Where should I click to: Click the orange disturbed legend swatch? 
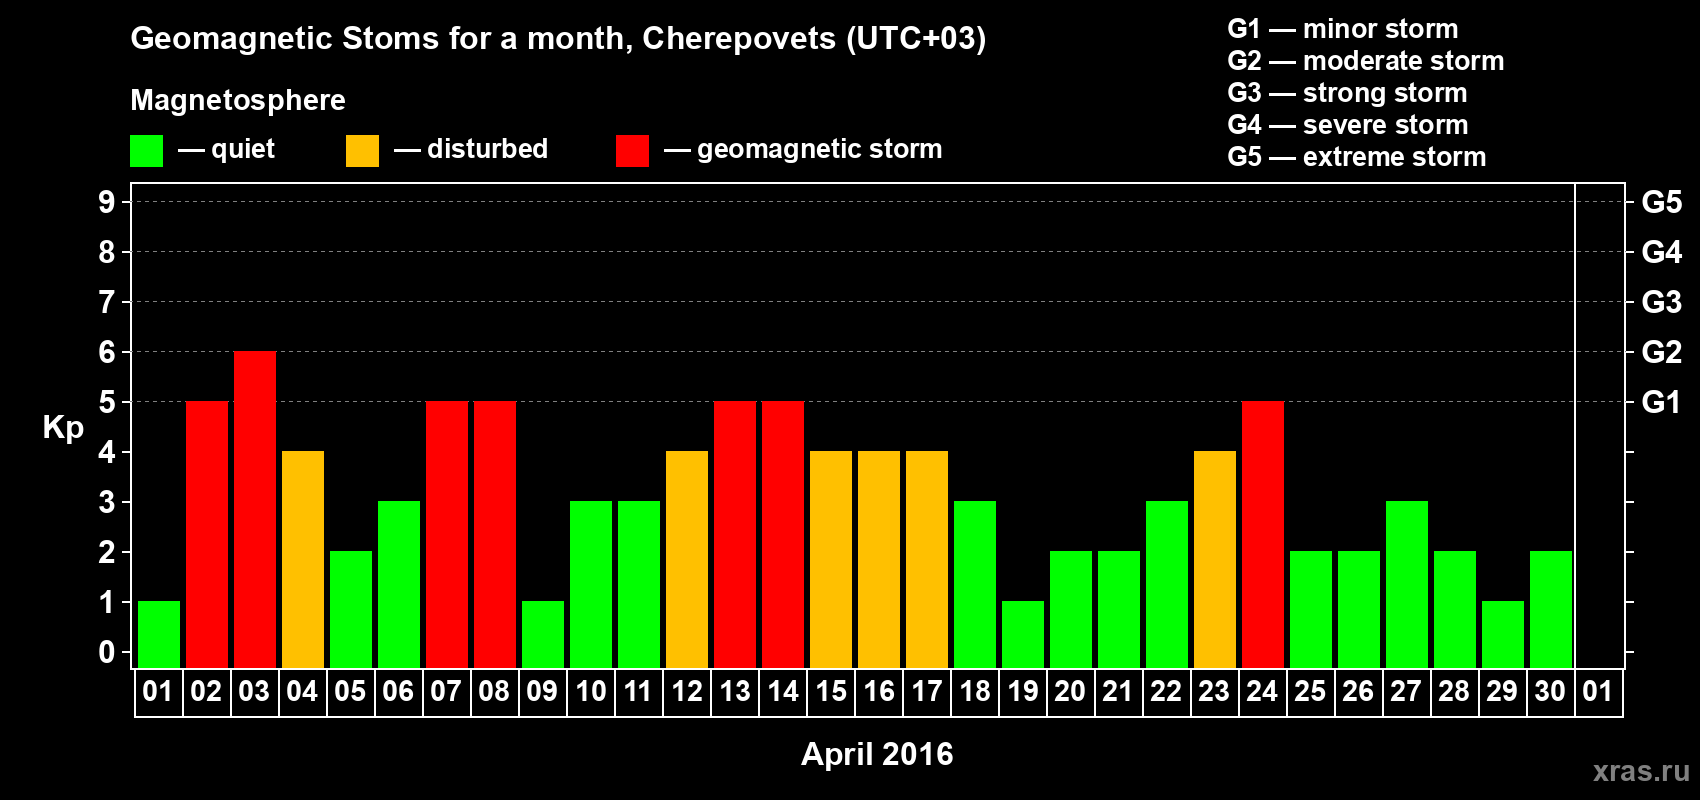362,151
